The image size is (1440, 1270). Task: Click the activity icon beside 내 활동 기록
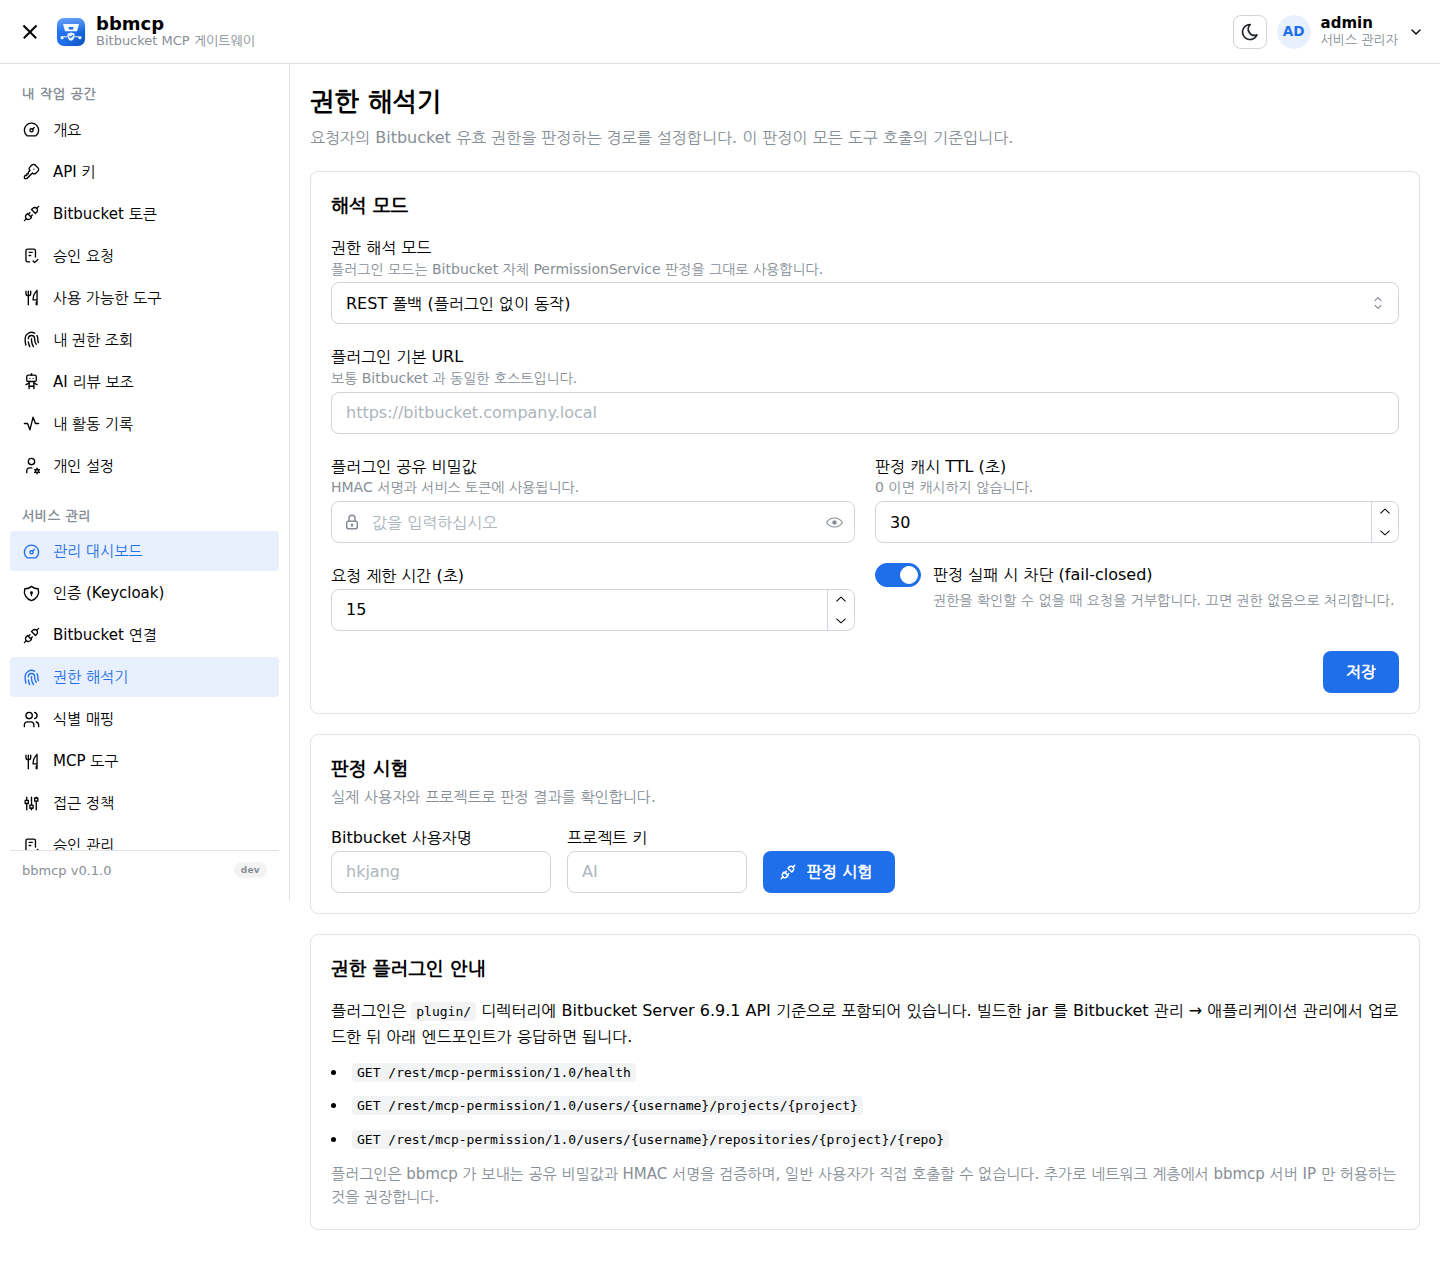coord(32,424)
